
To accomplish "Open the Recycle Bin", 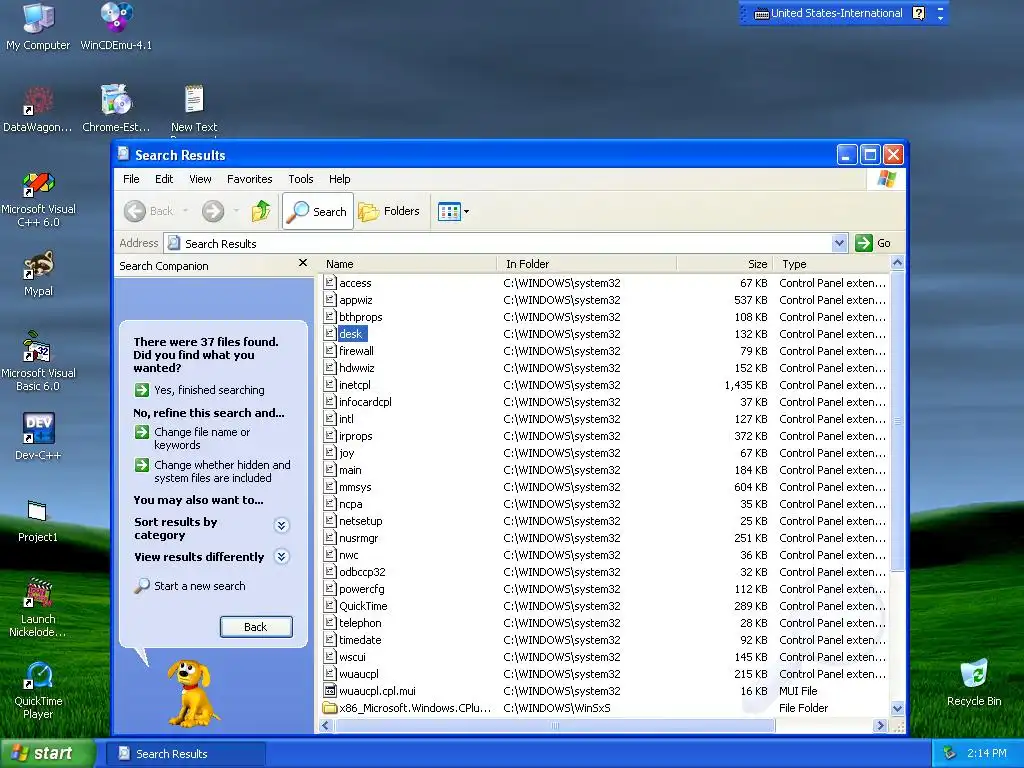I will (974, 683).
